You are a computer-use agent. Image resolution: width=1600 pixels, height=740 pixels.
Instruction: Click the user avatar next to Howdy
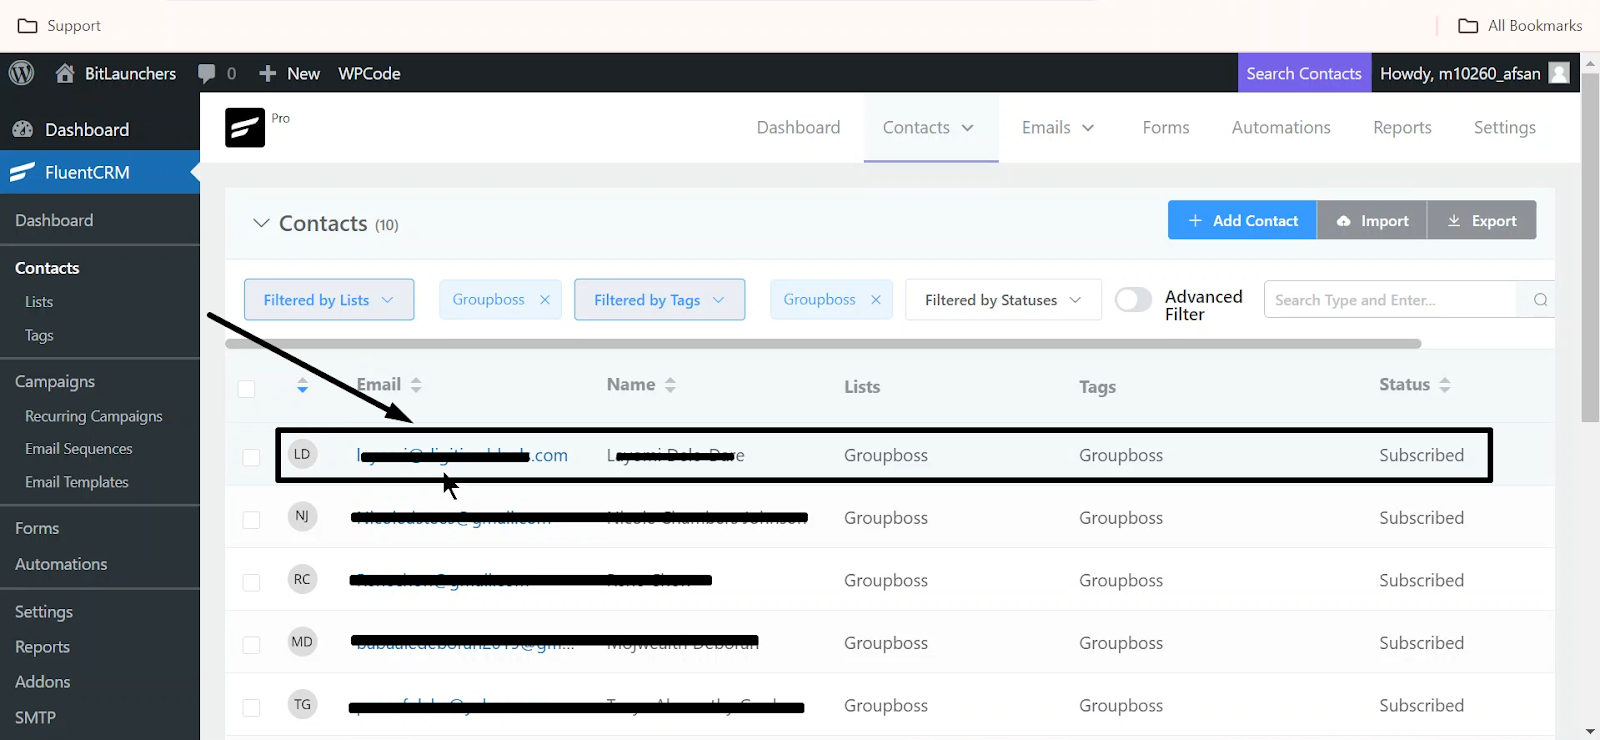[x=1558, y=73]
